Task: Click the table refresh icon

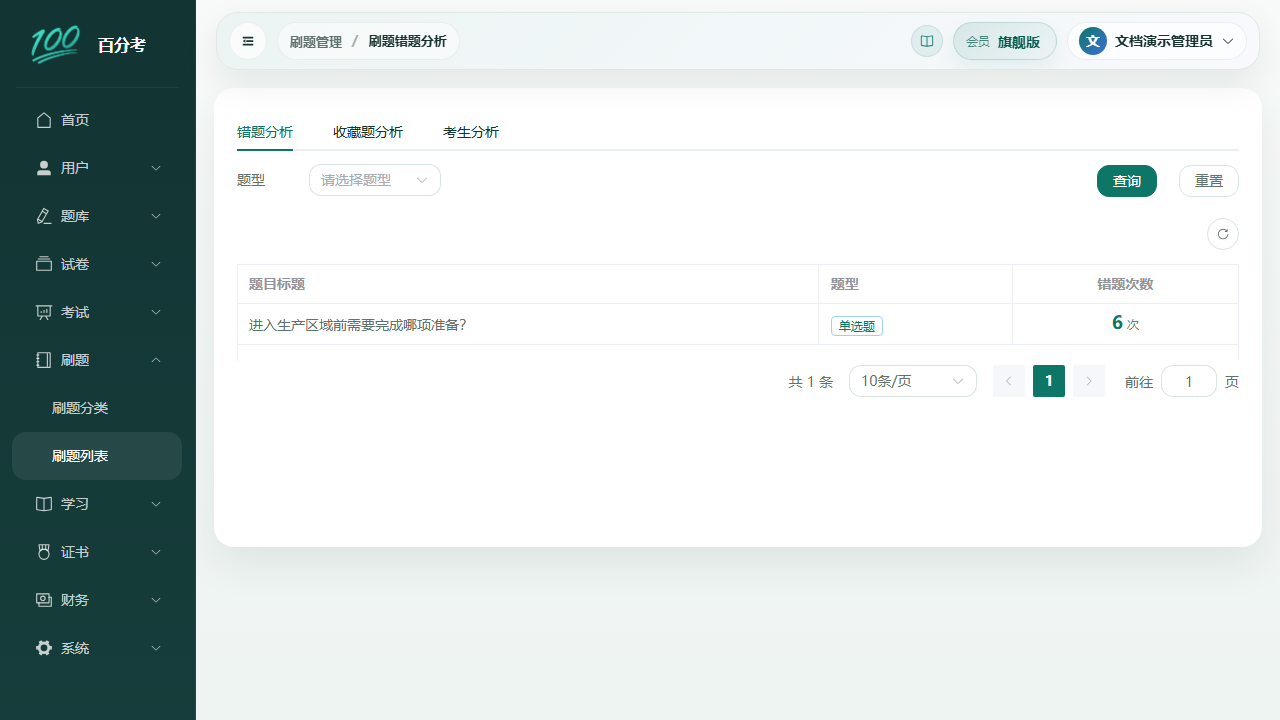Action: (1223, 234)
